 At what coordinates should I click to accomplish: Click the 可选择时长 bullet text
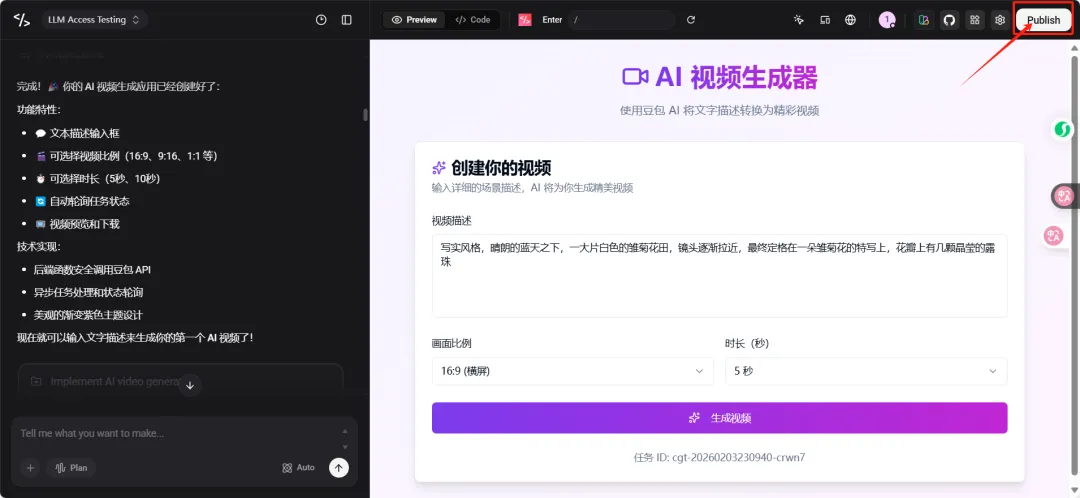pos(105,178)
